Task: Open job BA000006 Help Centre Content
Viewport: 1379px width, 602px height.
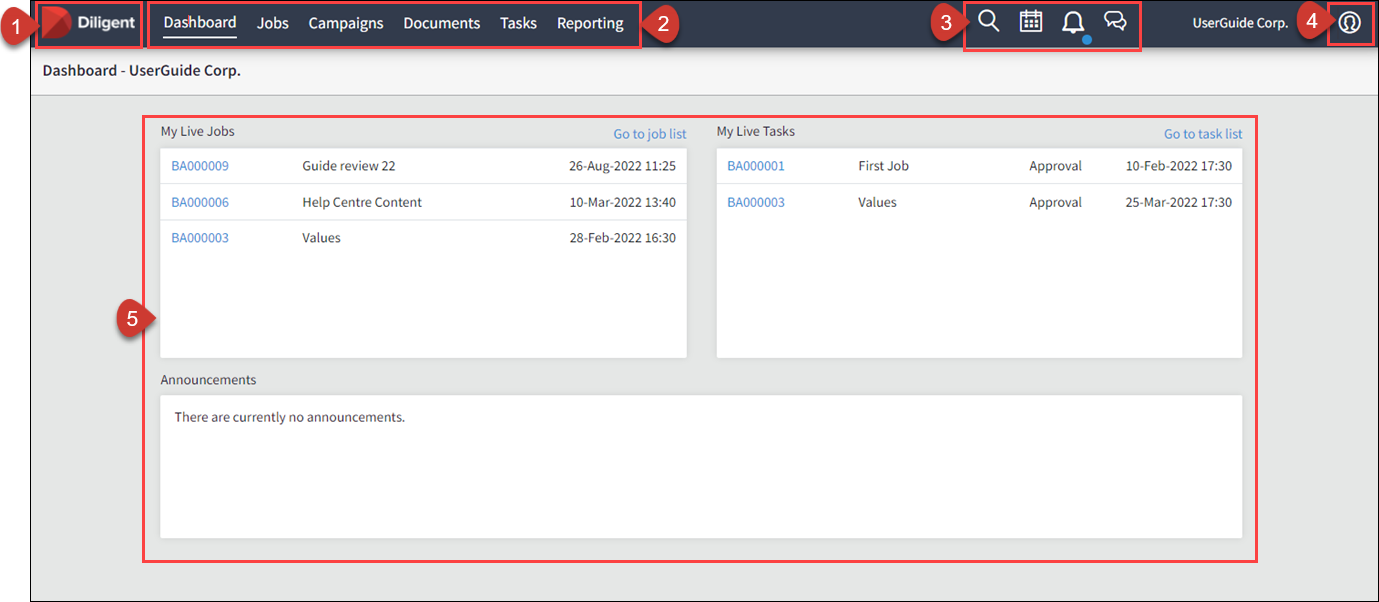Action: (x=200, y=202)
